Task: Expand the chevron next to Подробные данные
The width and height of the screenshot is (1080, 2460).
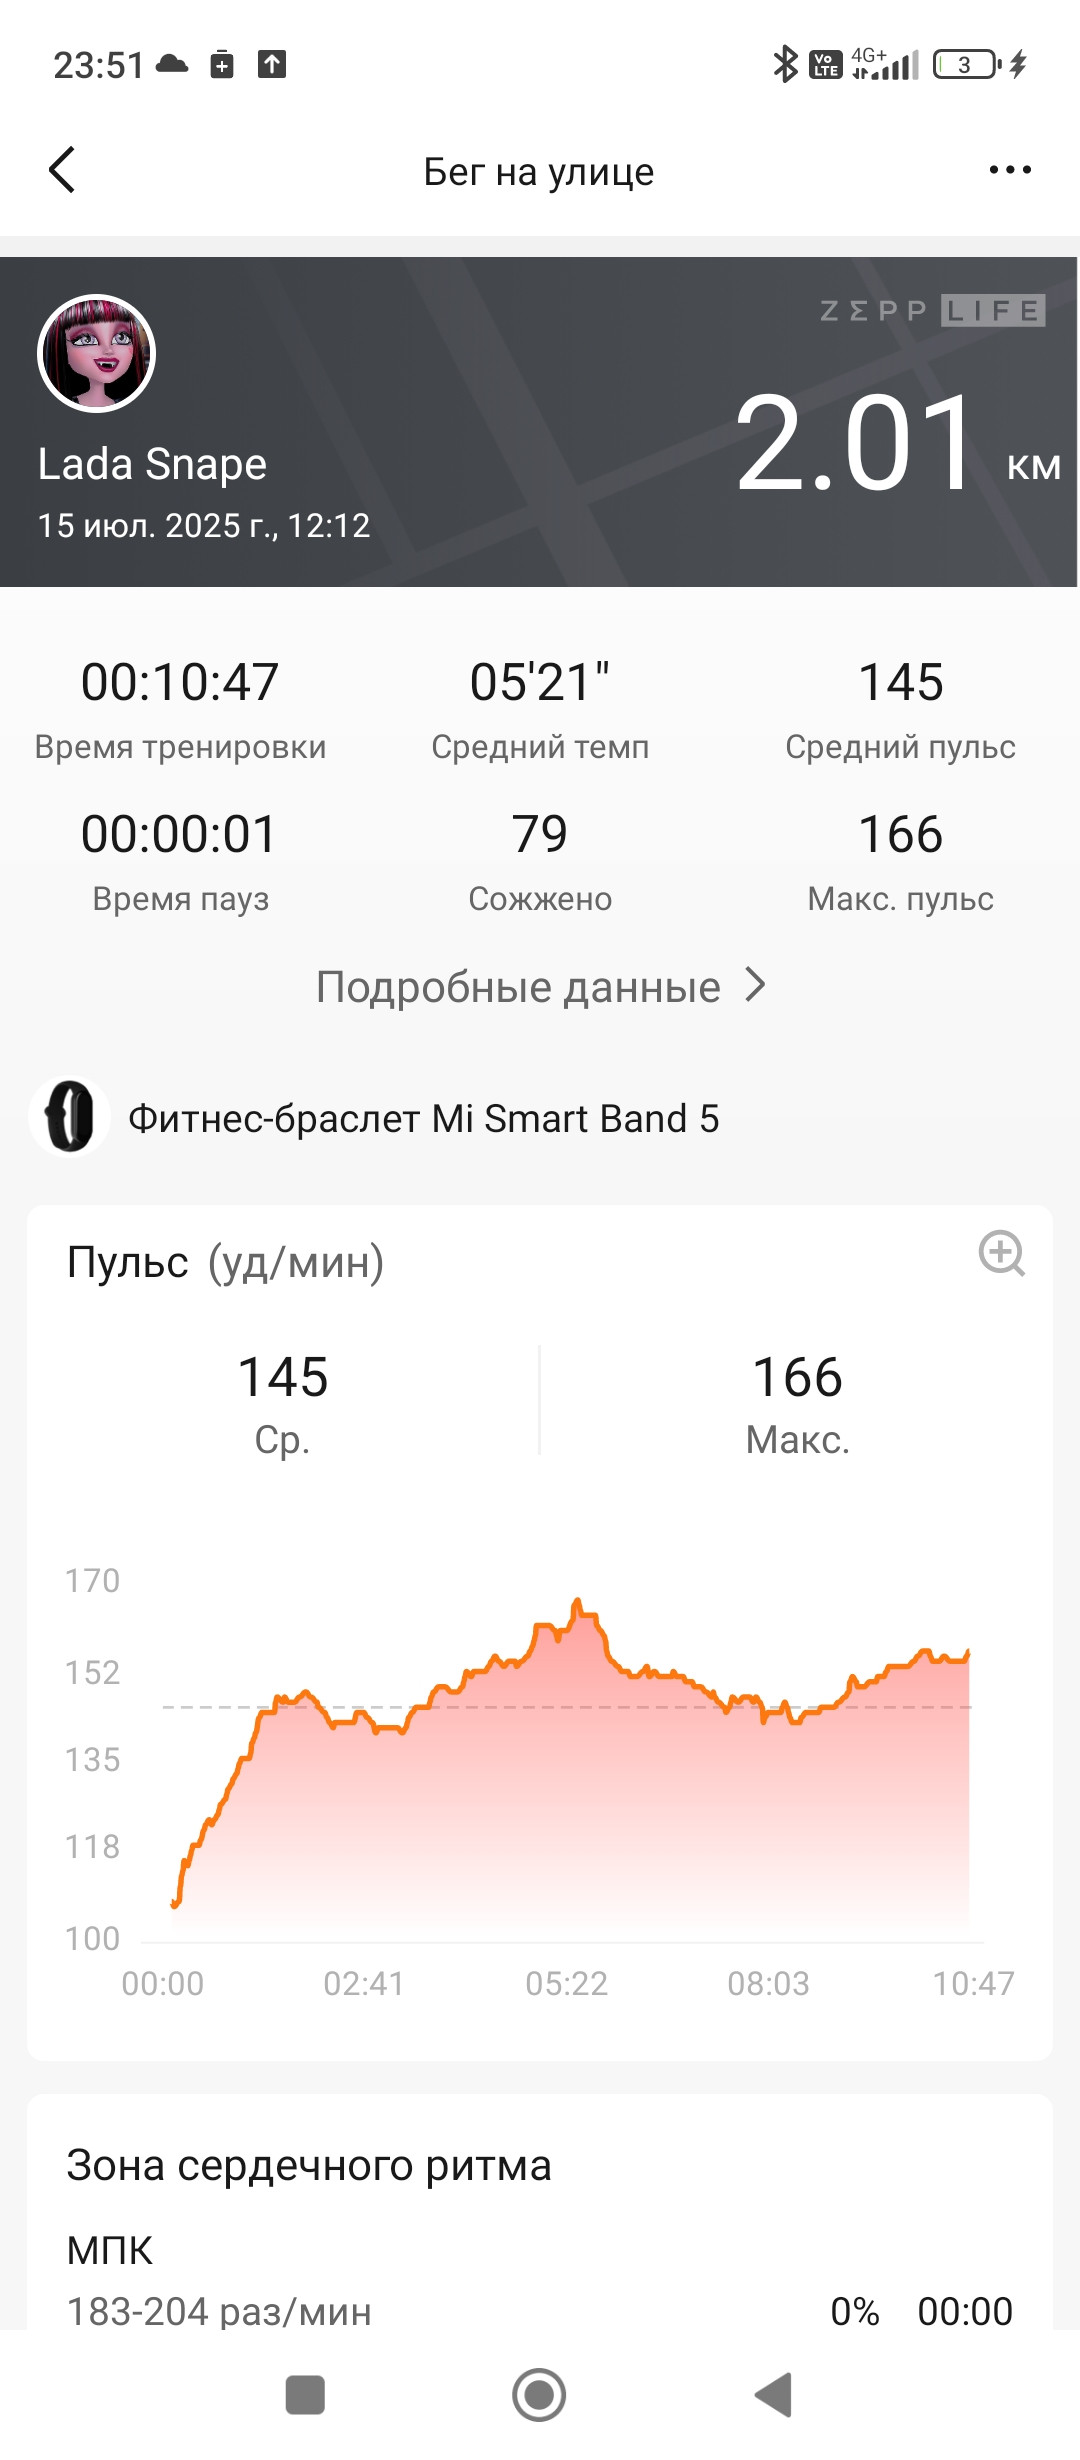Action: tap(756, 986)
